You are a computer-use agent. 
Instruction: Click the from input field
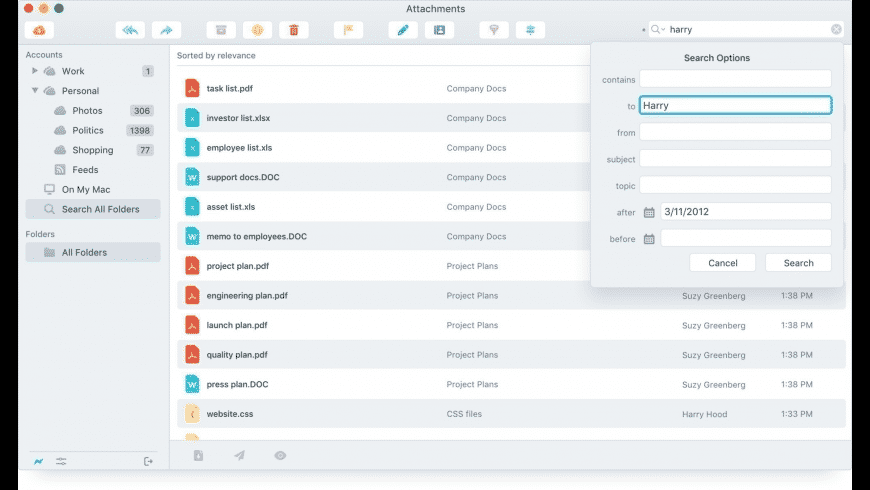pyautogui.click(x=735, y=132)
